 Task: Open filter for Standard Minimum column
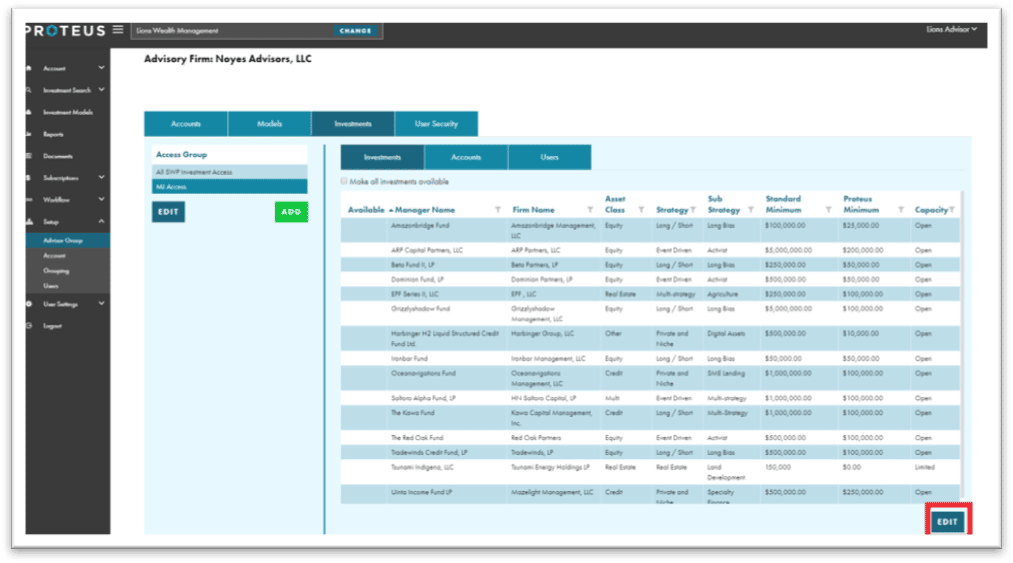[828, 210]
